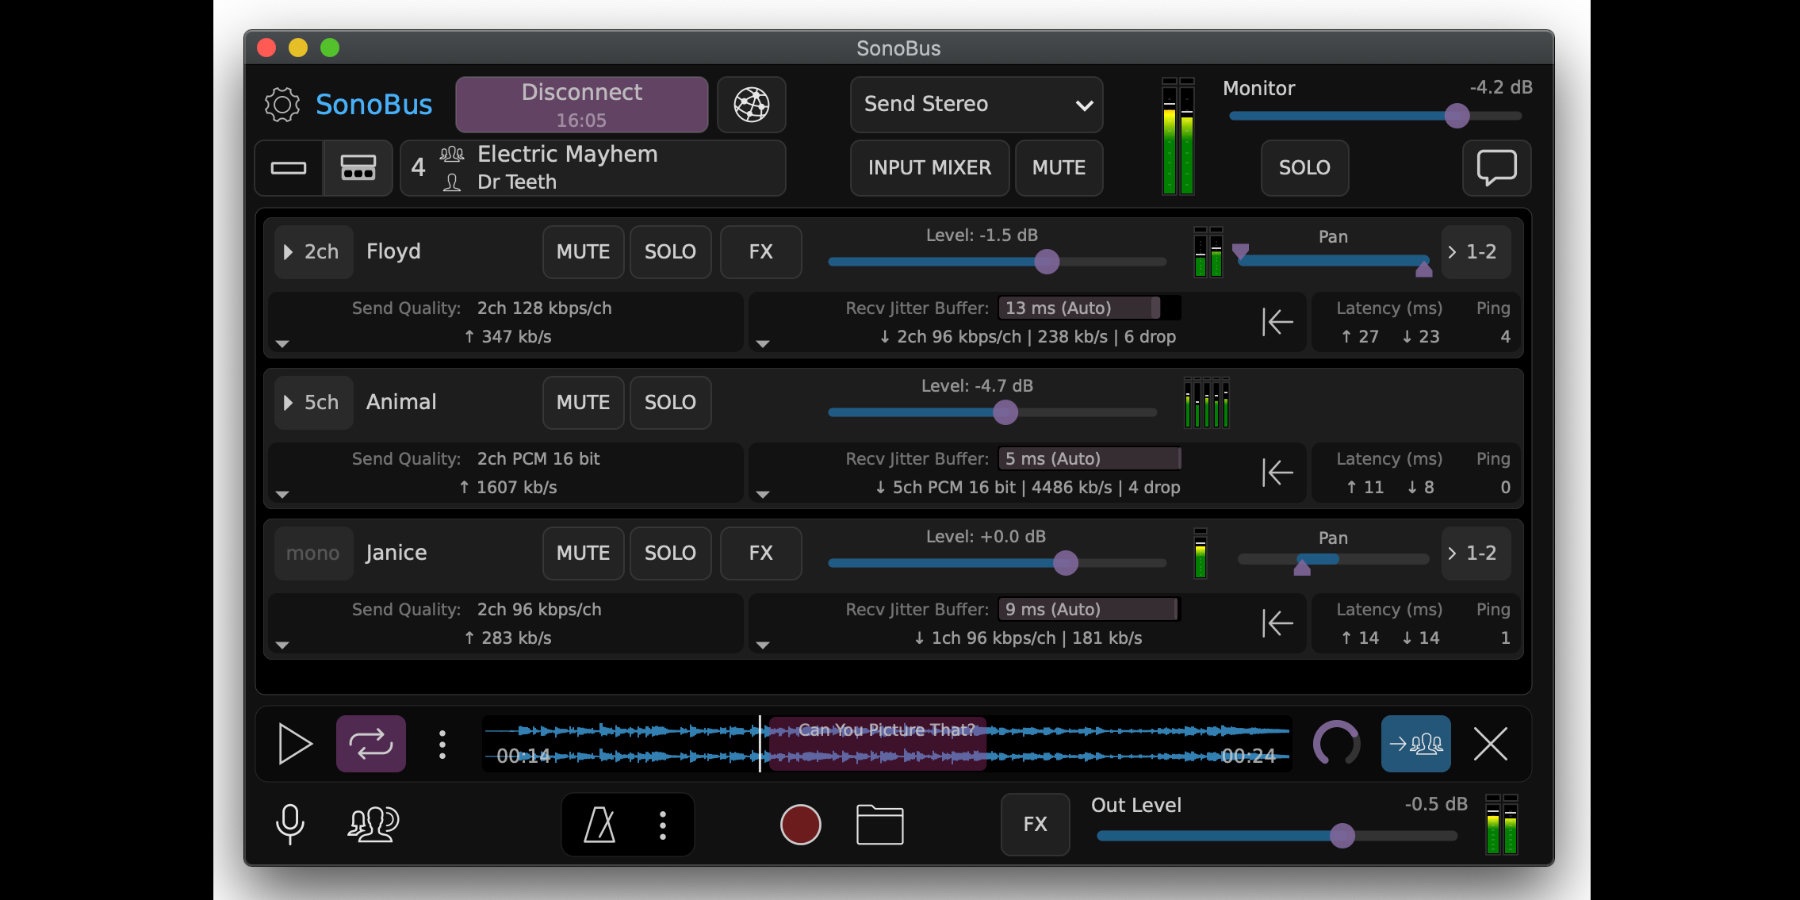Solo the Animal channel
Screen dimensions: 1800x900
click(x=670, y=403)
